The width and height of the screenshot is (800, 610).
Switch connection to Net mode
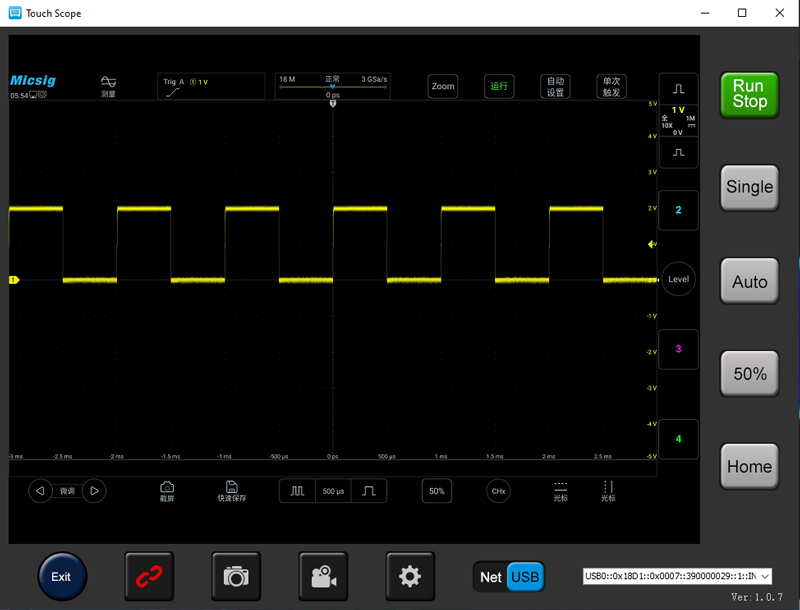490,577
